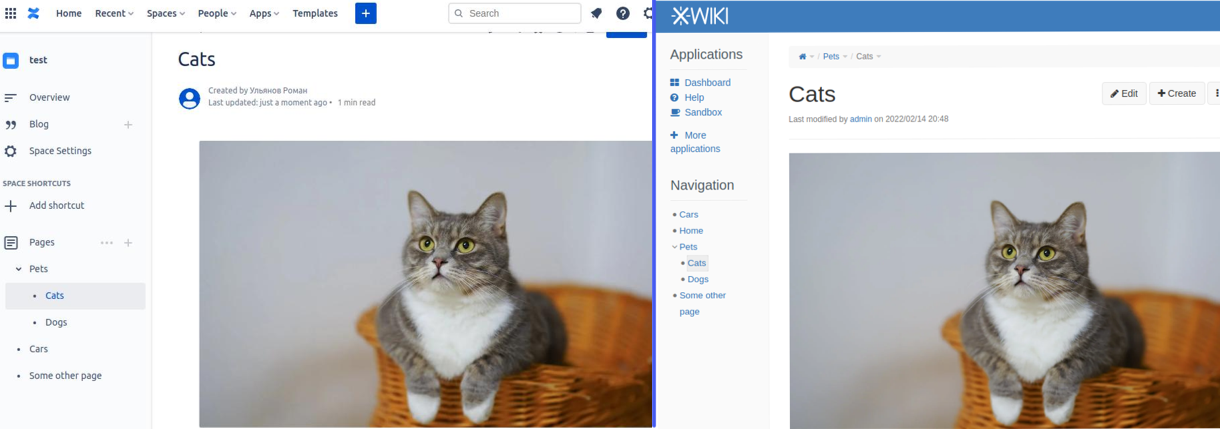Open Home in XWiki Navigation tree

click(691, 231)
